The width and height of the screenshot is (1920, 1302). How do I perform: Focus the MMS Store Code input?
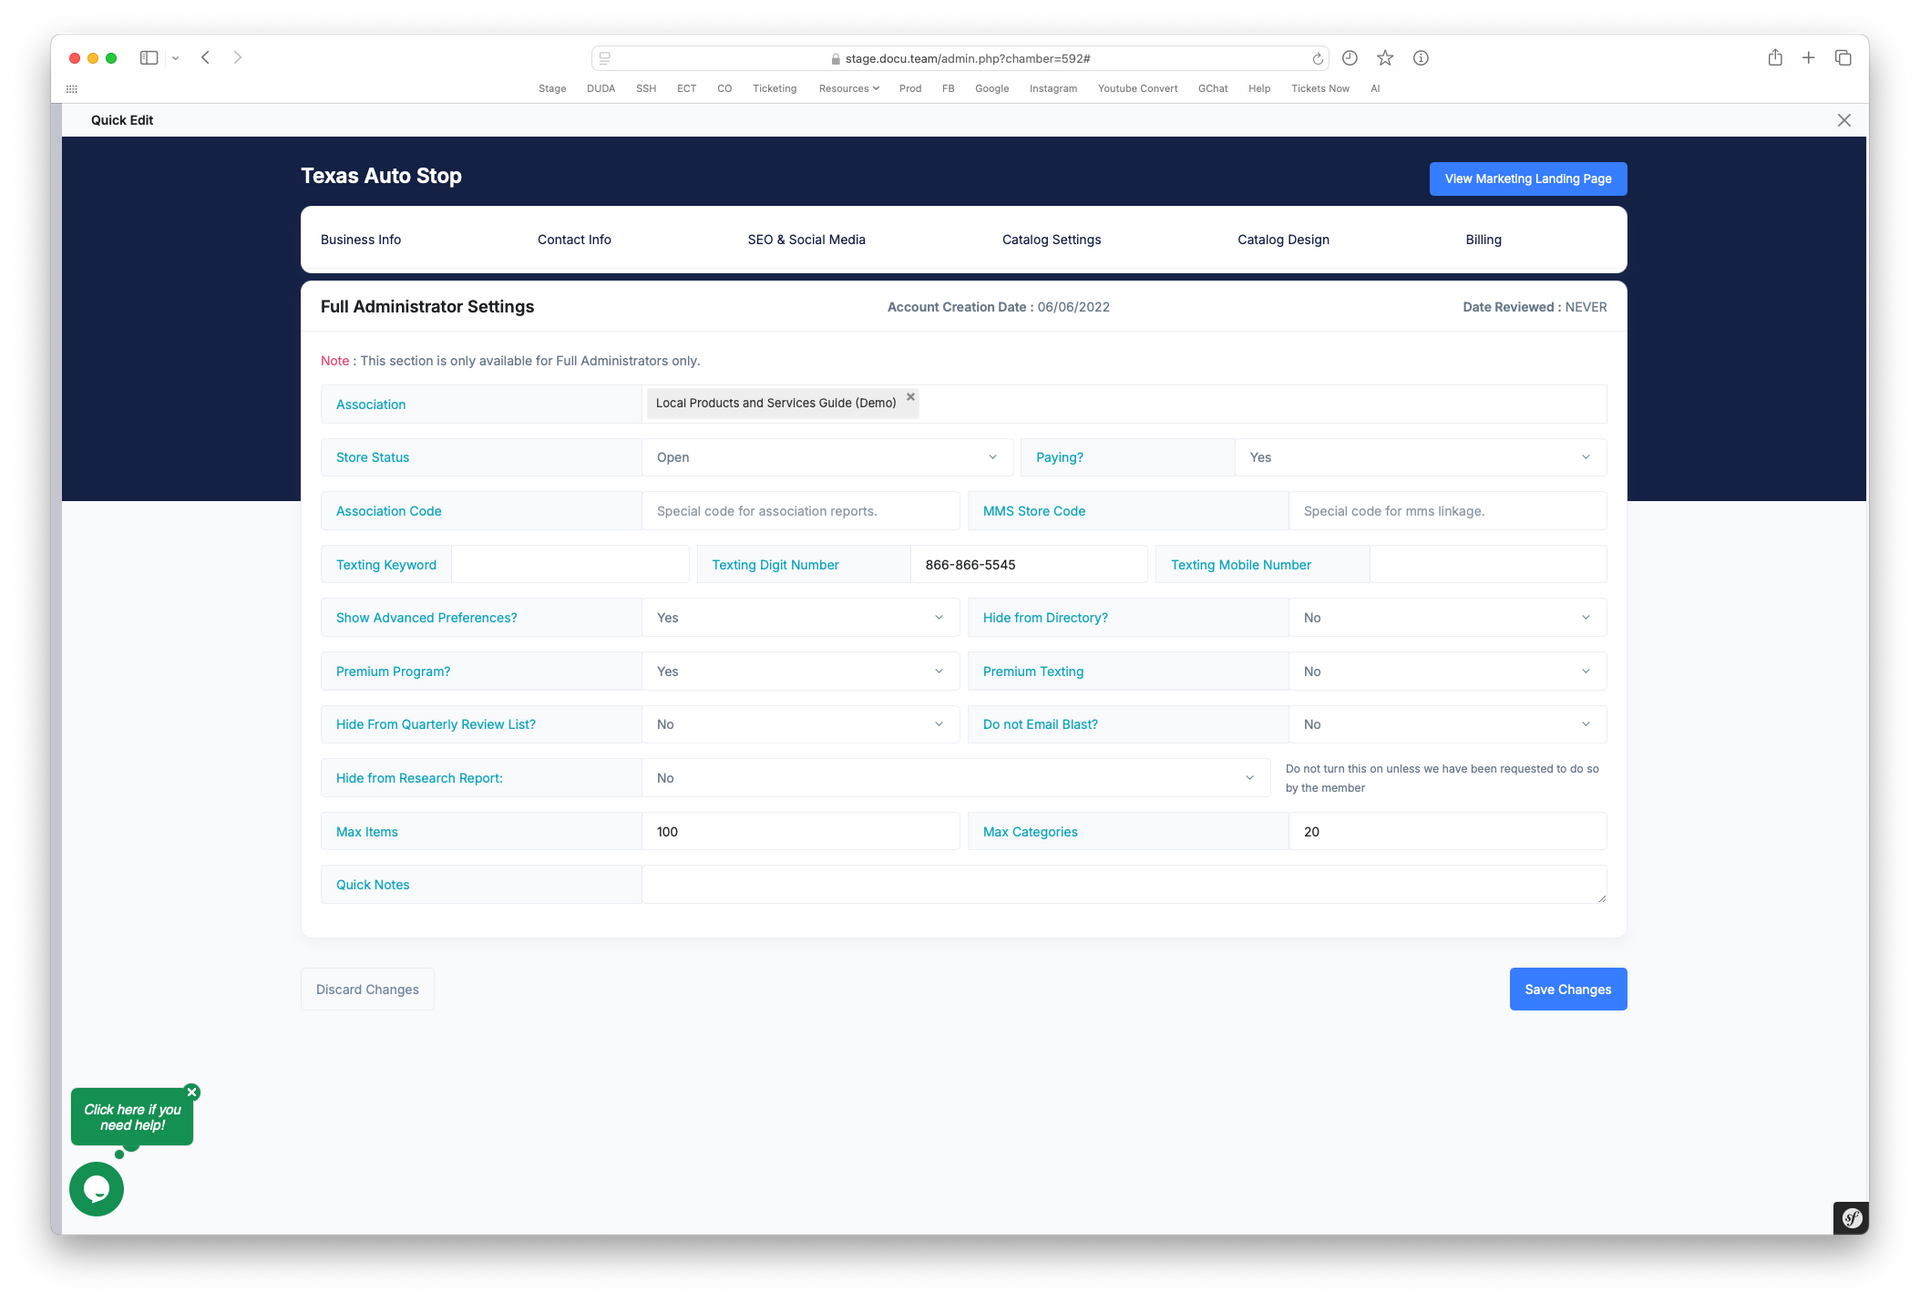(1447, 511)
